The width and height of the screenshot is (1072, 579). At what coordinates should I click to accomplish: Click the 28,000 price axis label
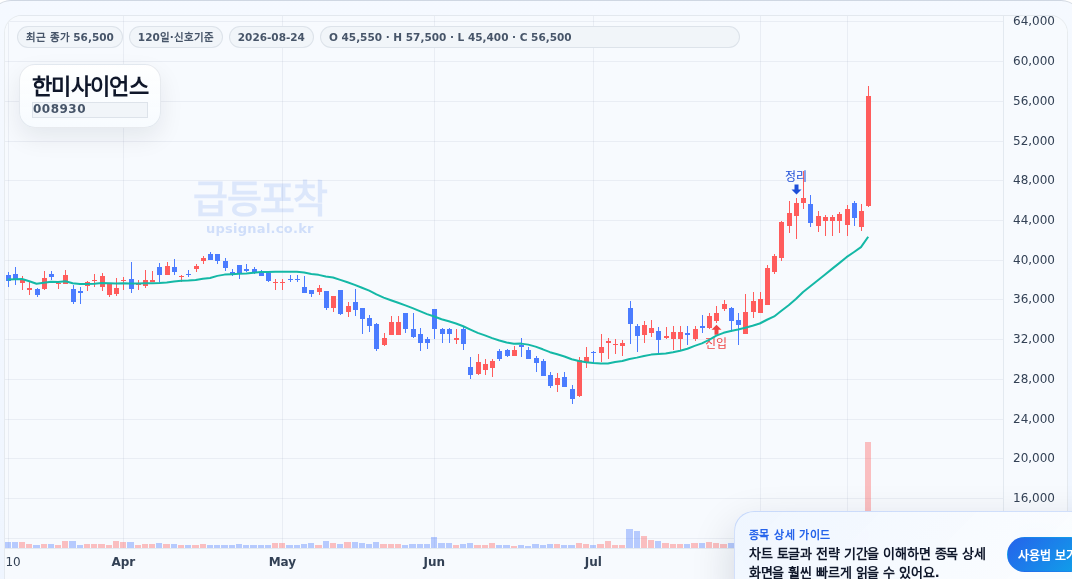[x=1033, y=379]
